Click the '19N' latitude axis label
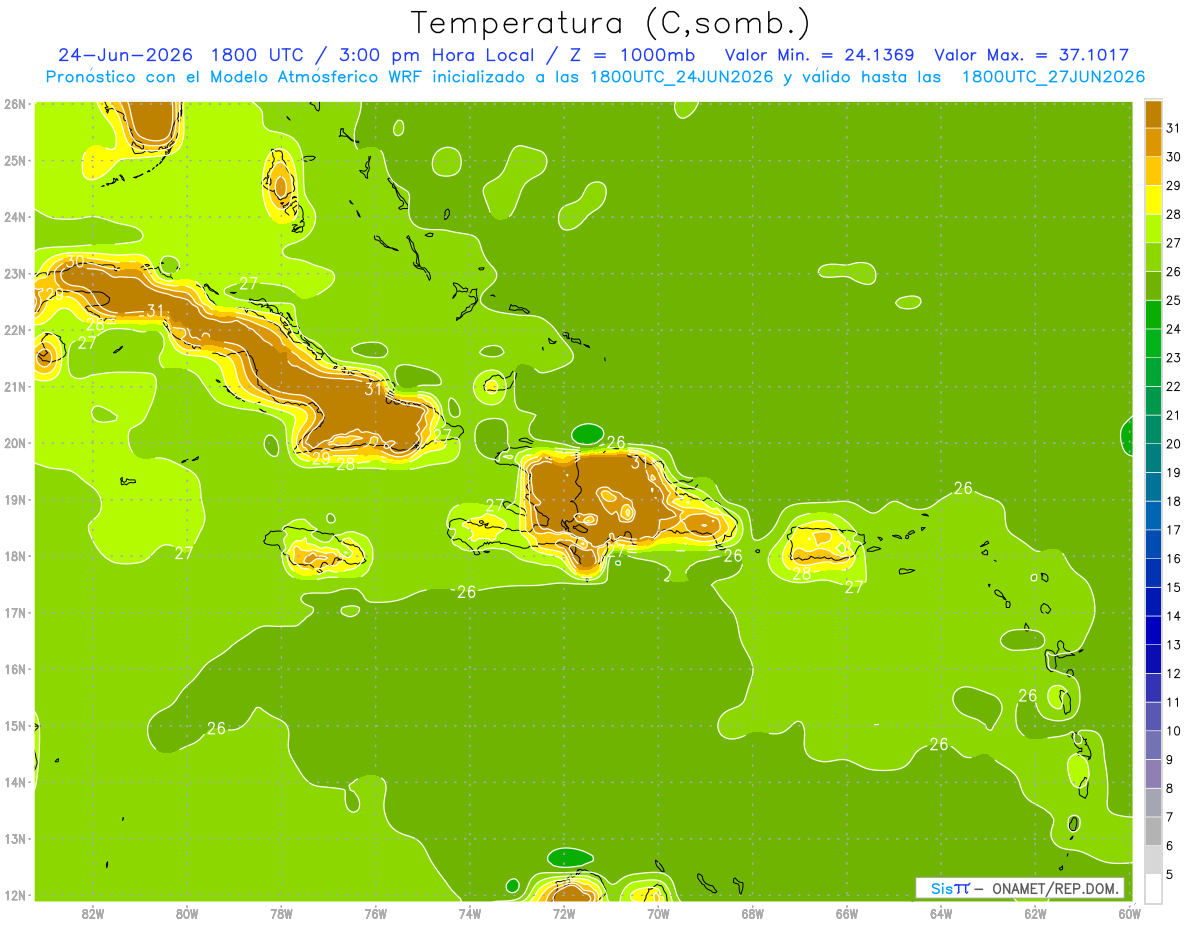Screen dimensions: 1200x927 coord(15,500)
